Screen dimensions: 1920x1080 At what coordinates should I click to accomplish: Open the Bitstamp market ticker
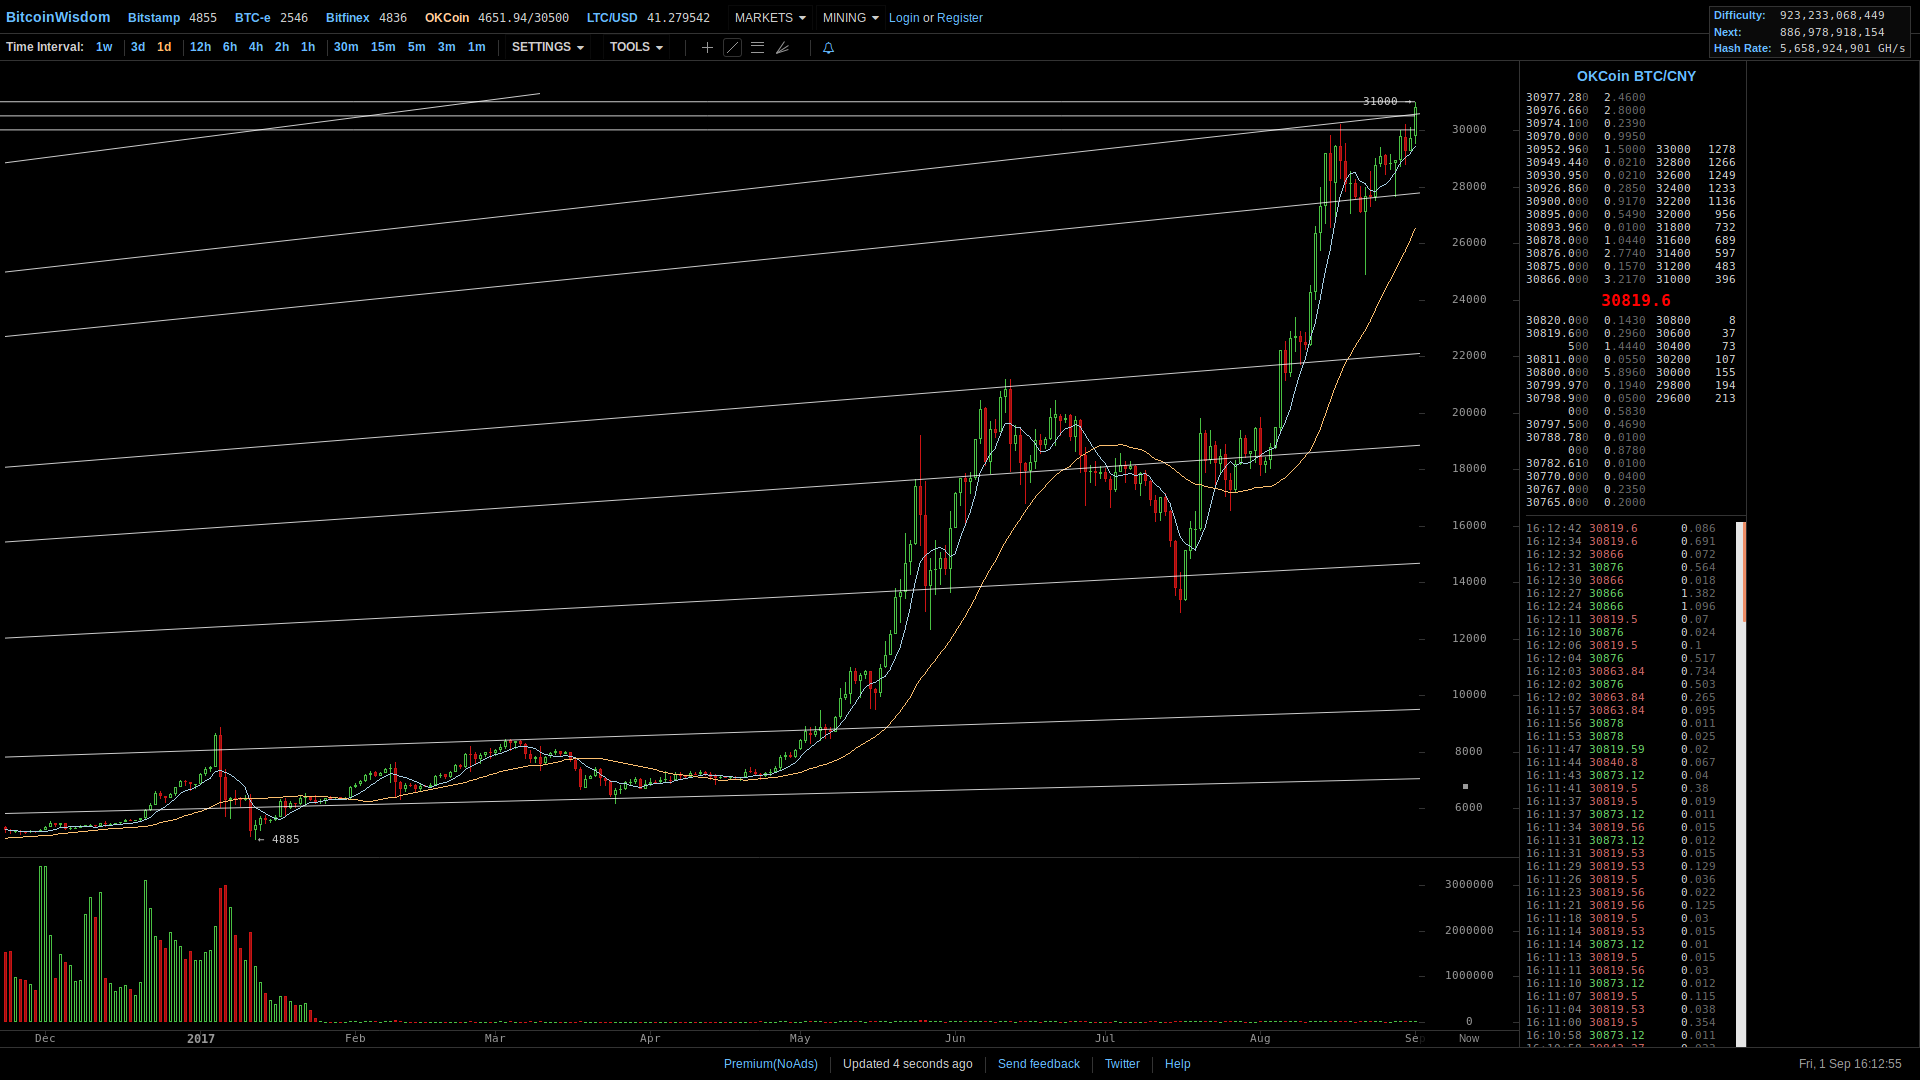point(154,17)
